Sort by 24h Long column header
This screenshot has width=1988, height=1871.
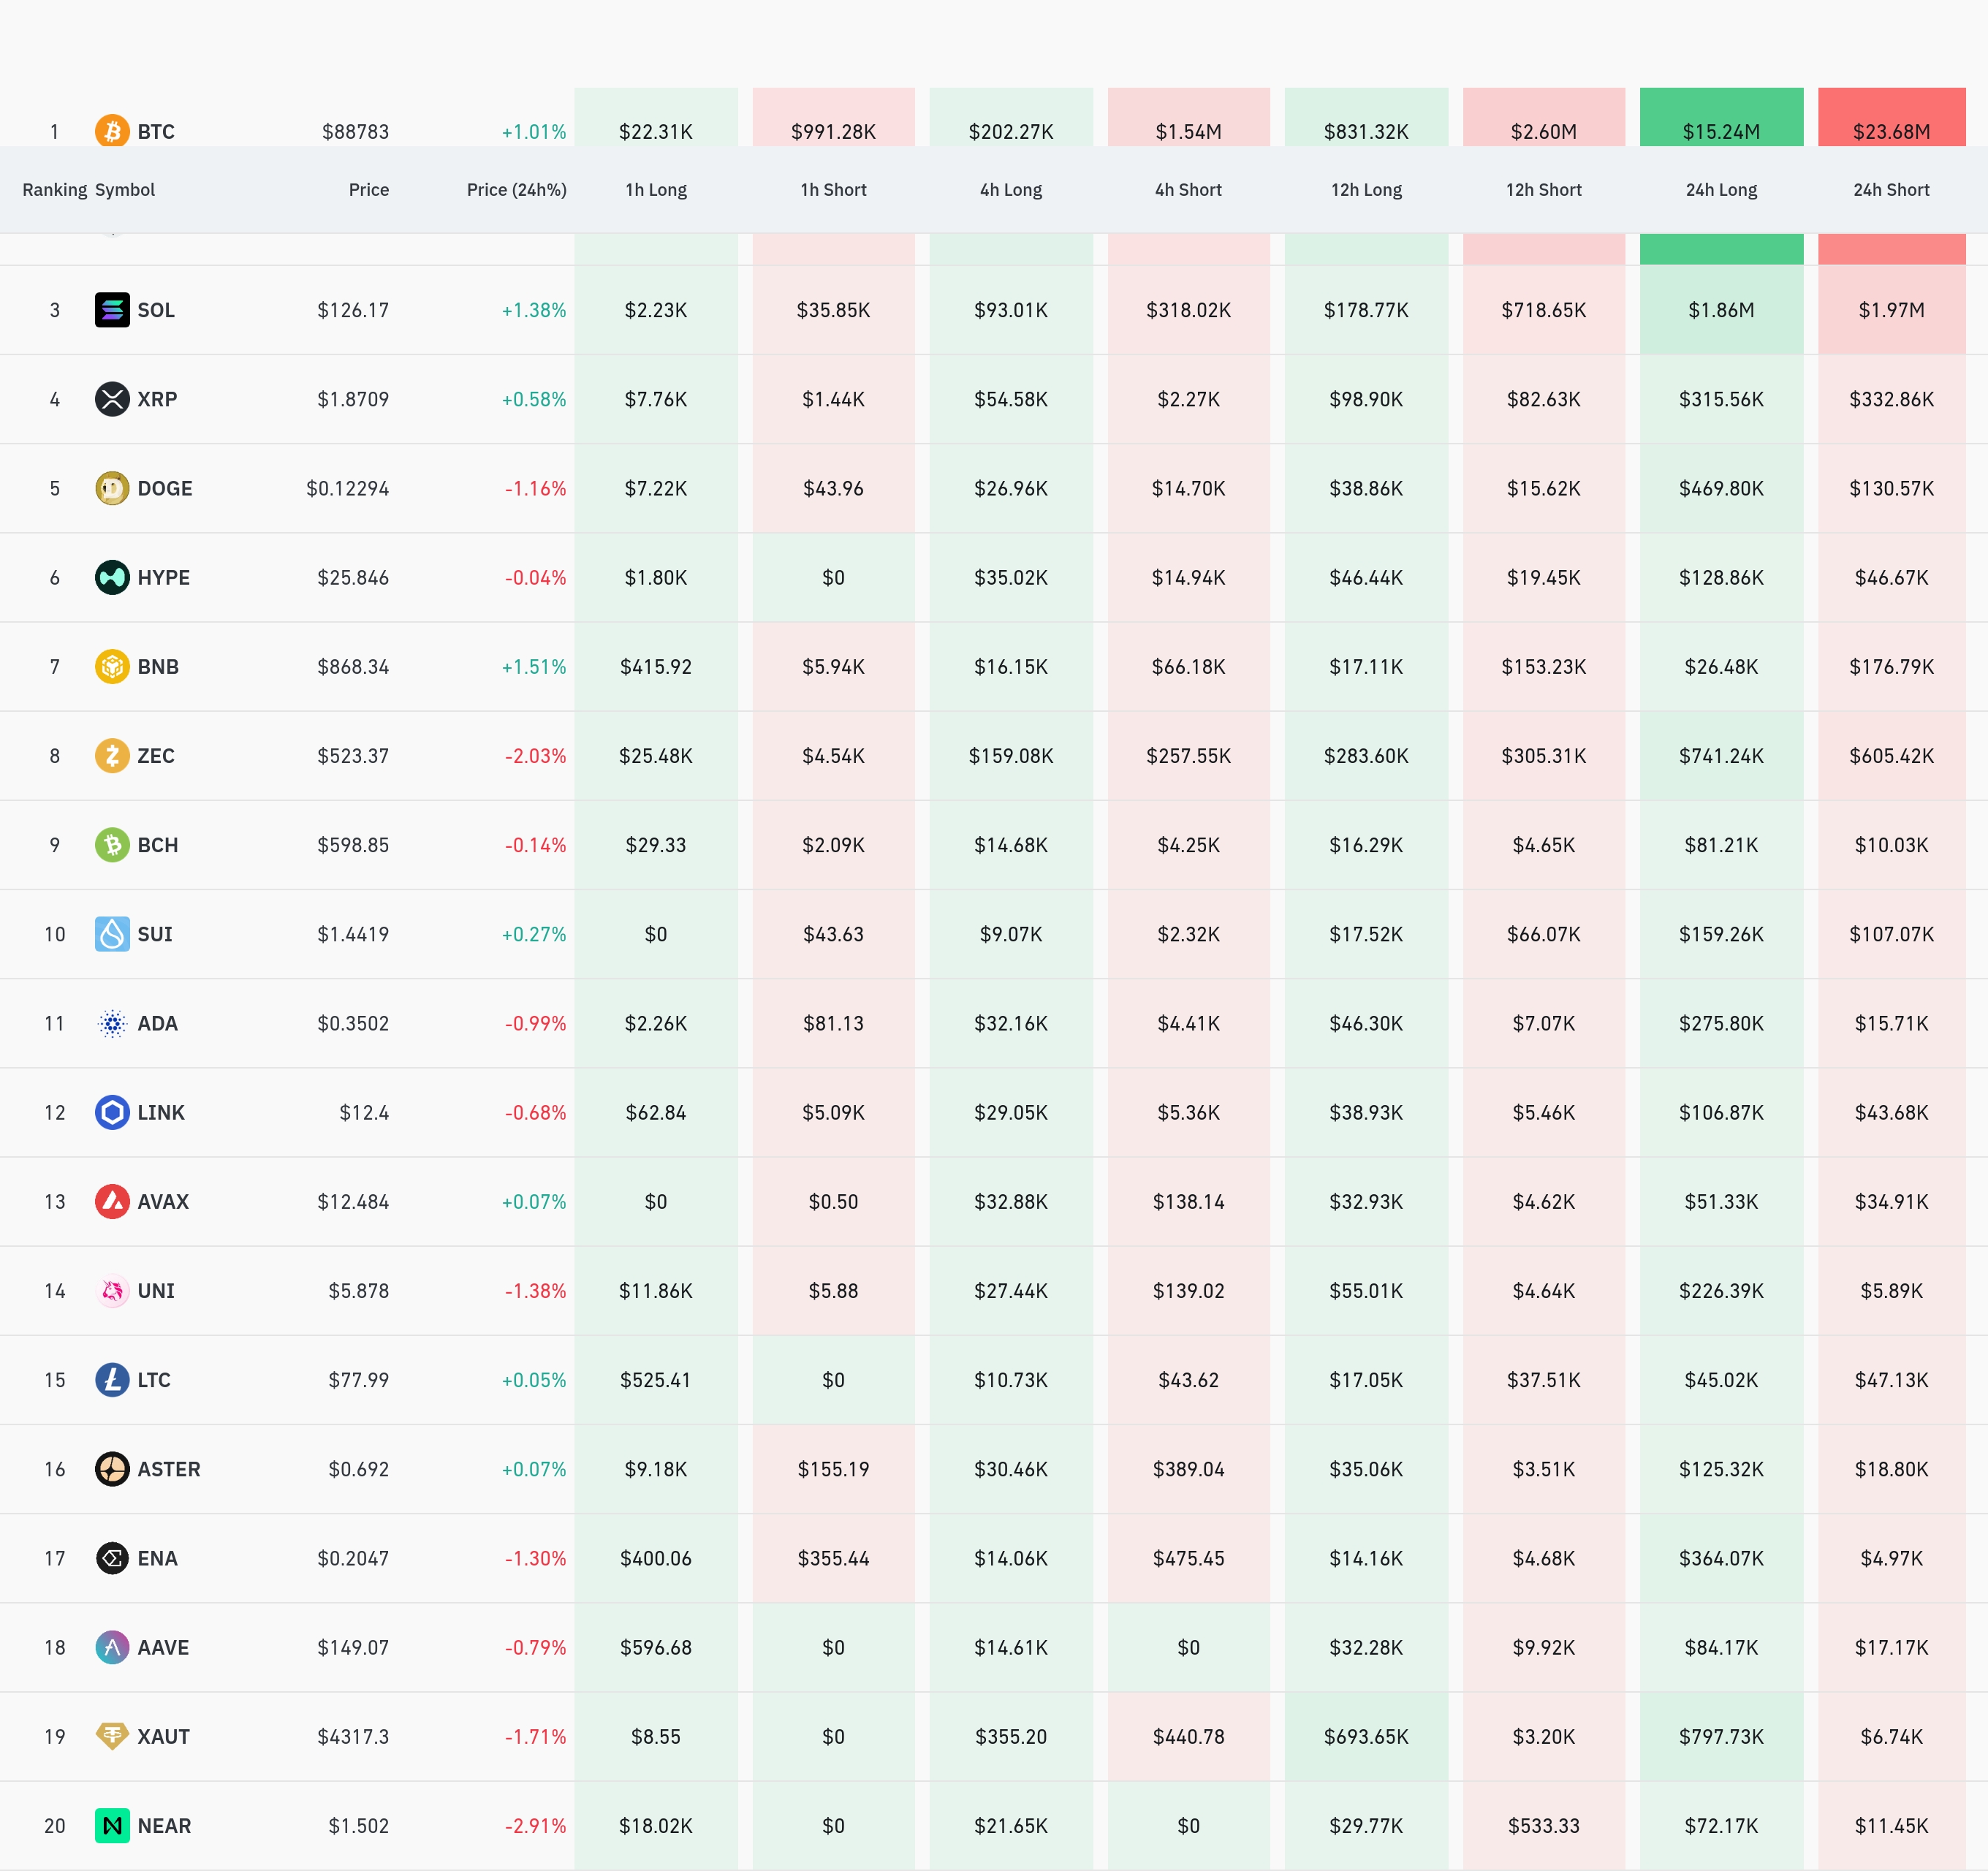point(1720,190)
